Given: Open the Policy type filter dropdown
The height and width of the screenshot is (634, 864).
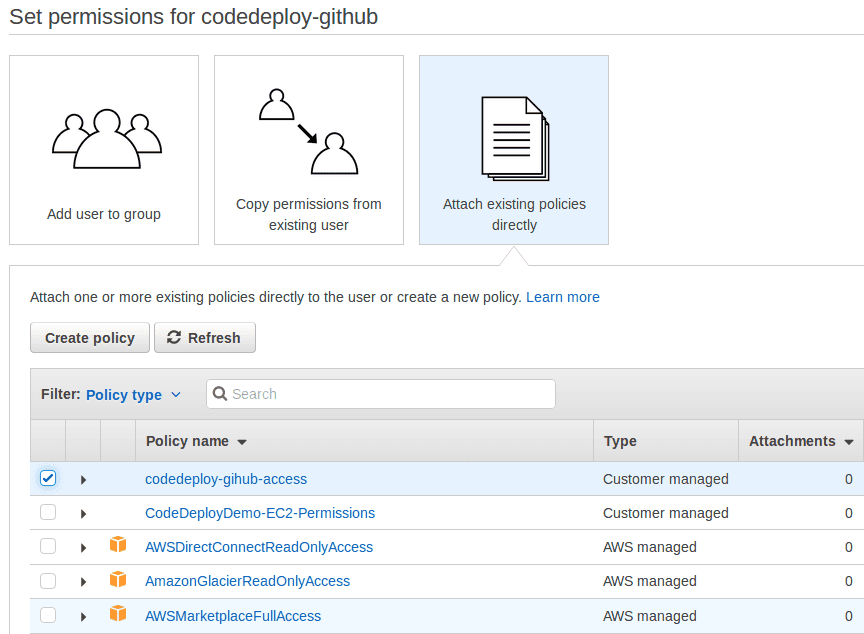Looking at the screenshot, I should click(133, 394).
